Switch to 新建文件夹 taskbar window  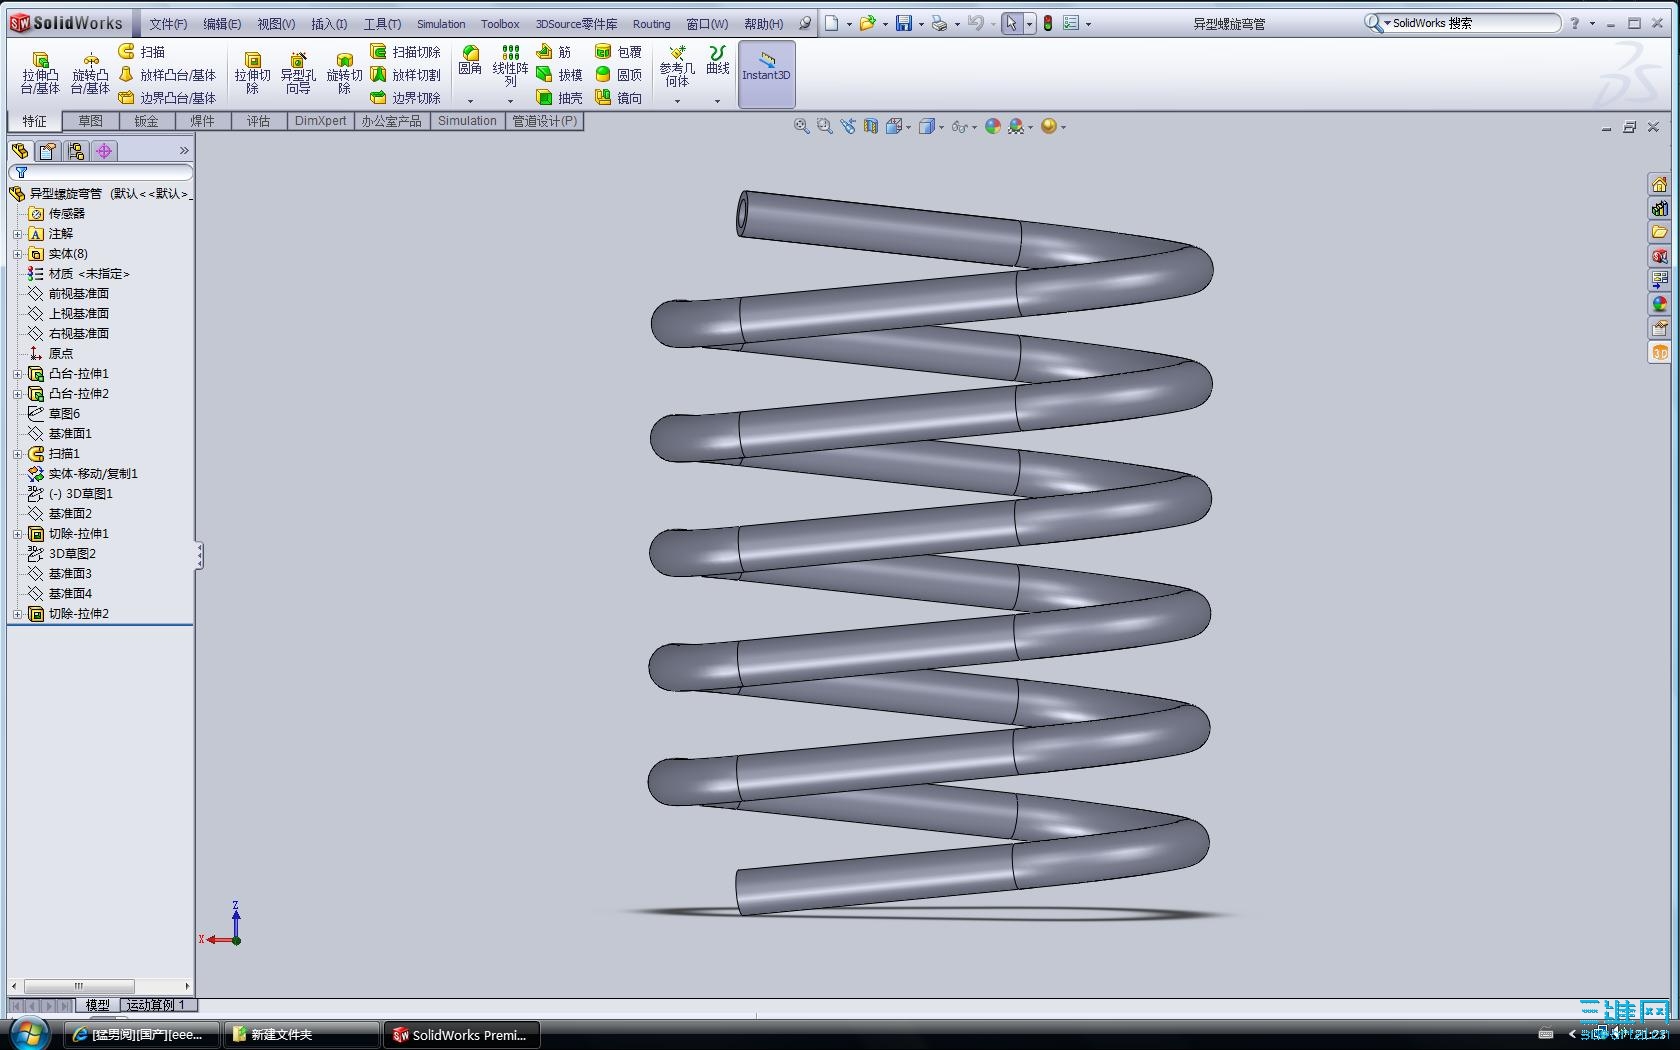[x=302, y=1035]
